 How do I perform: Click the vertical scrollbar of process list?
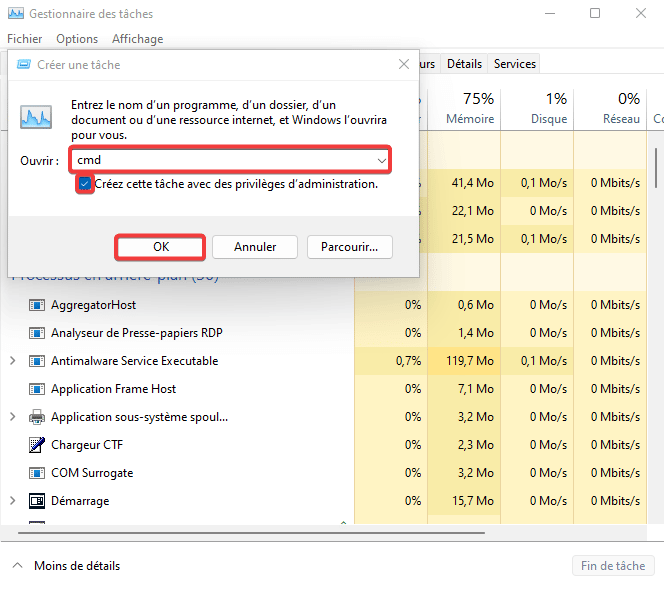coord(656,168)
